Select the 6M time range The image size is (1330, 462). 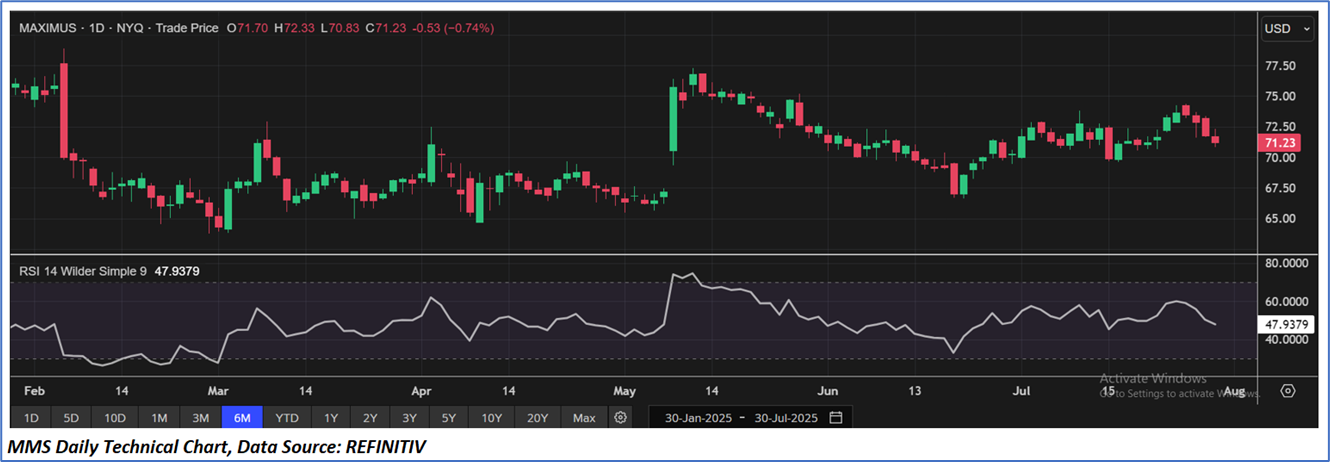[x=242, y=417]
